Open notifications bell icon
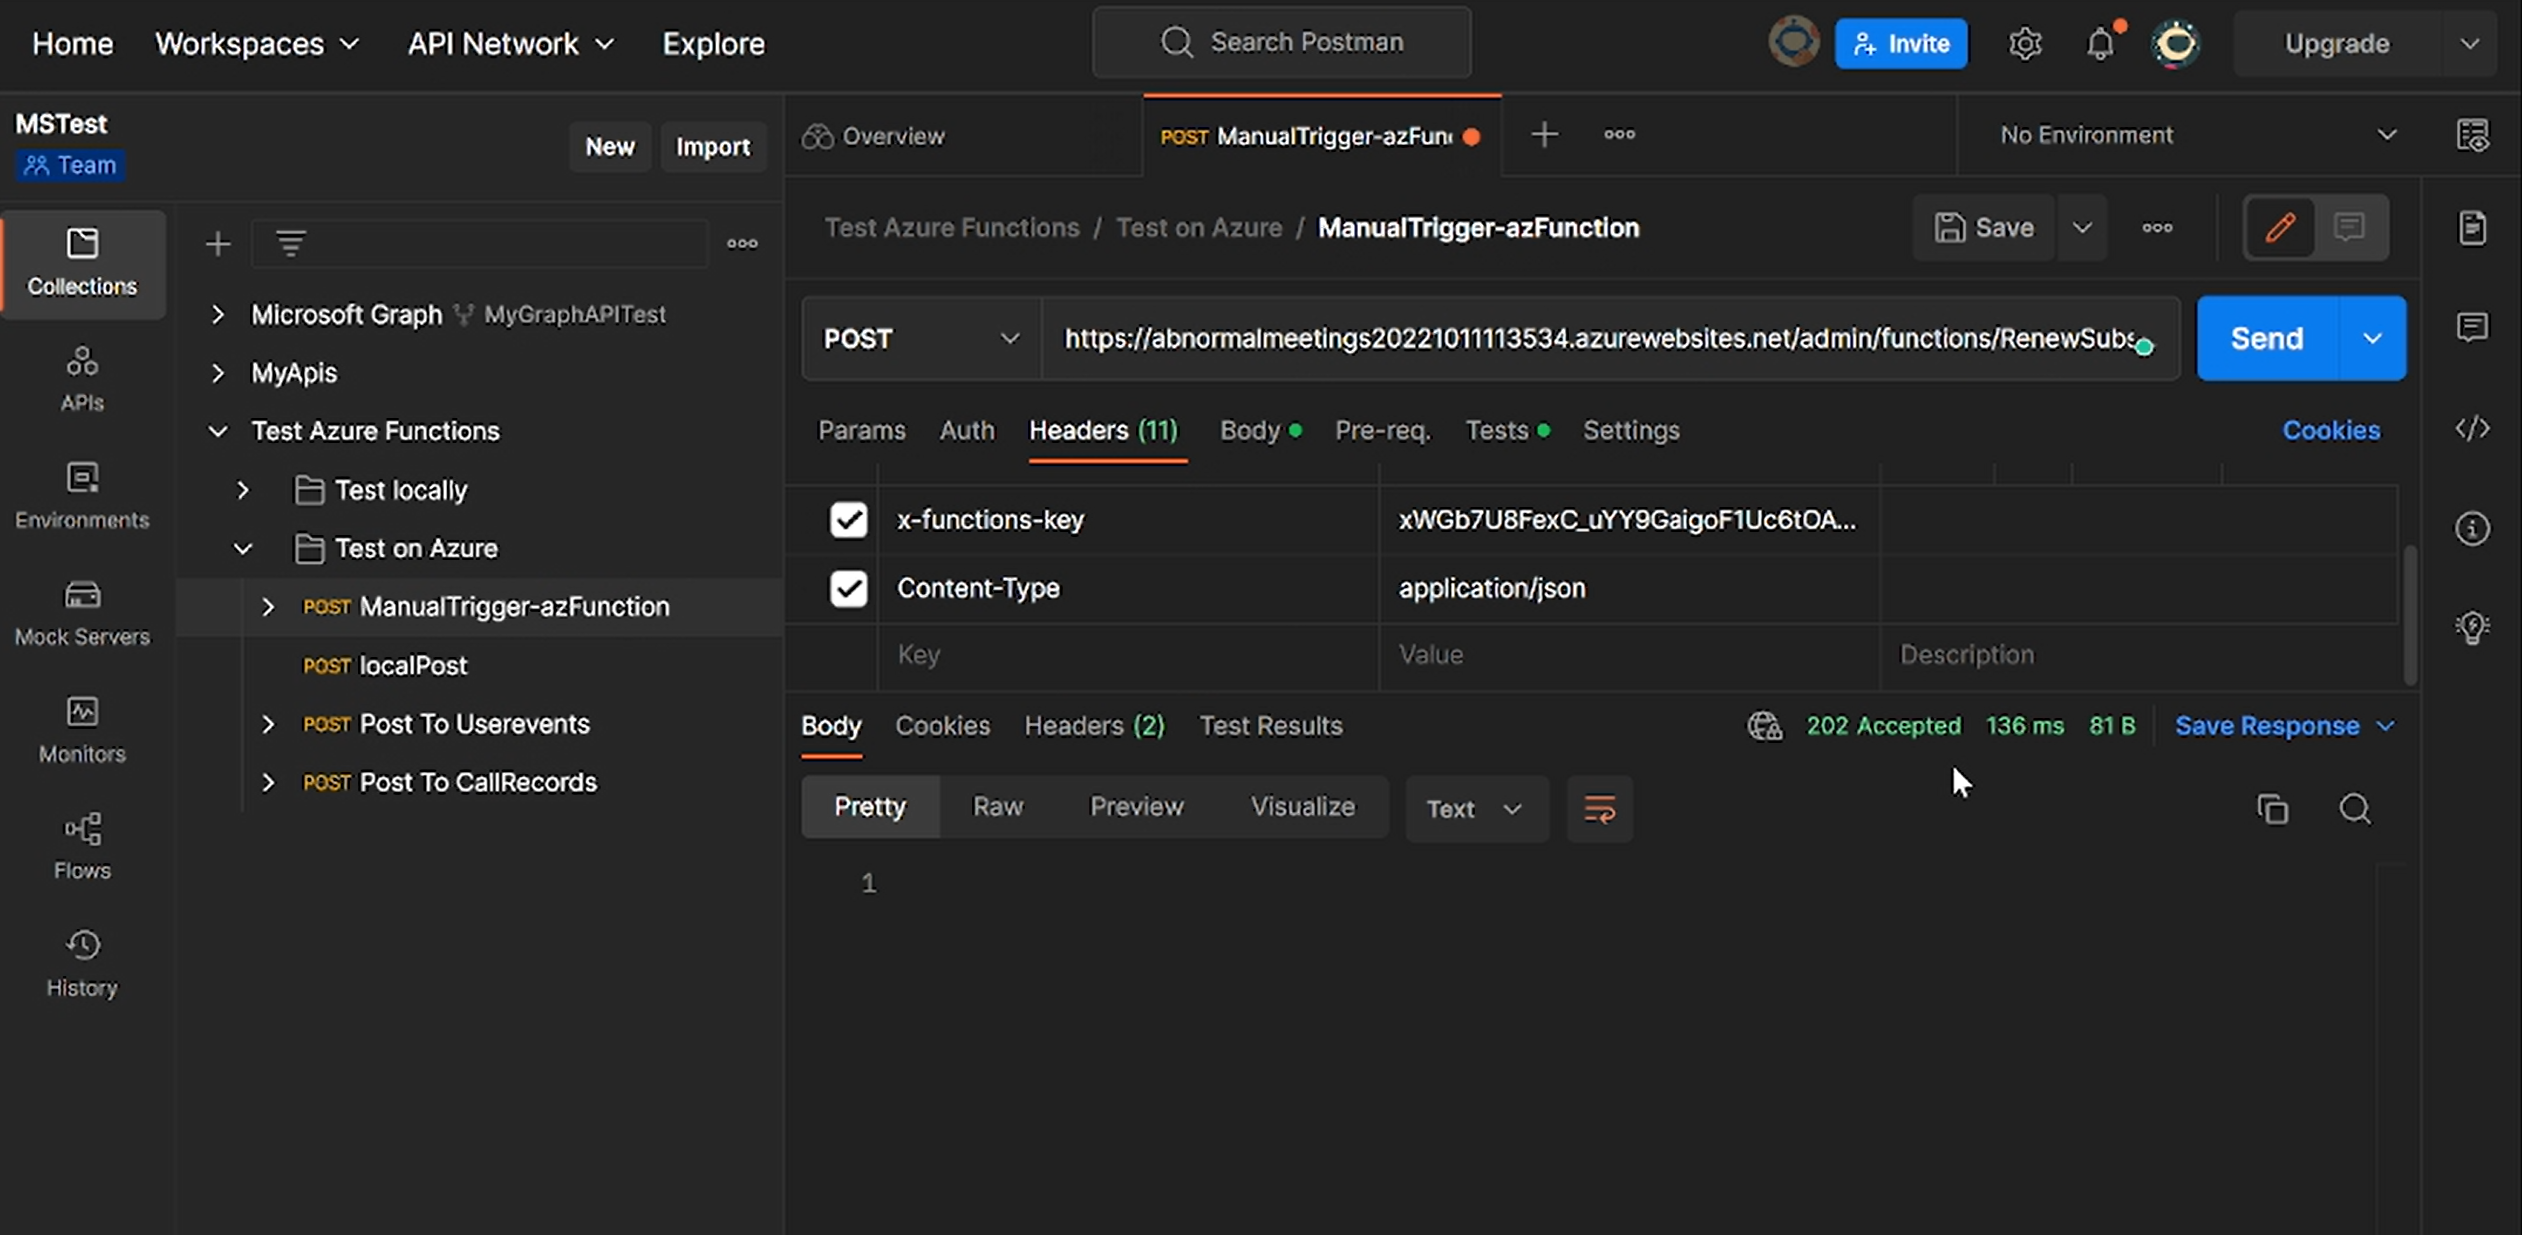 click(2100, 44)
